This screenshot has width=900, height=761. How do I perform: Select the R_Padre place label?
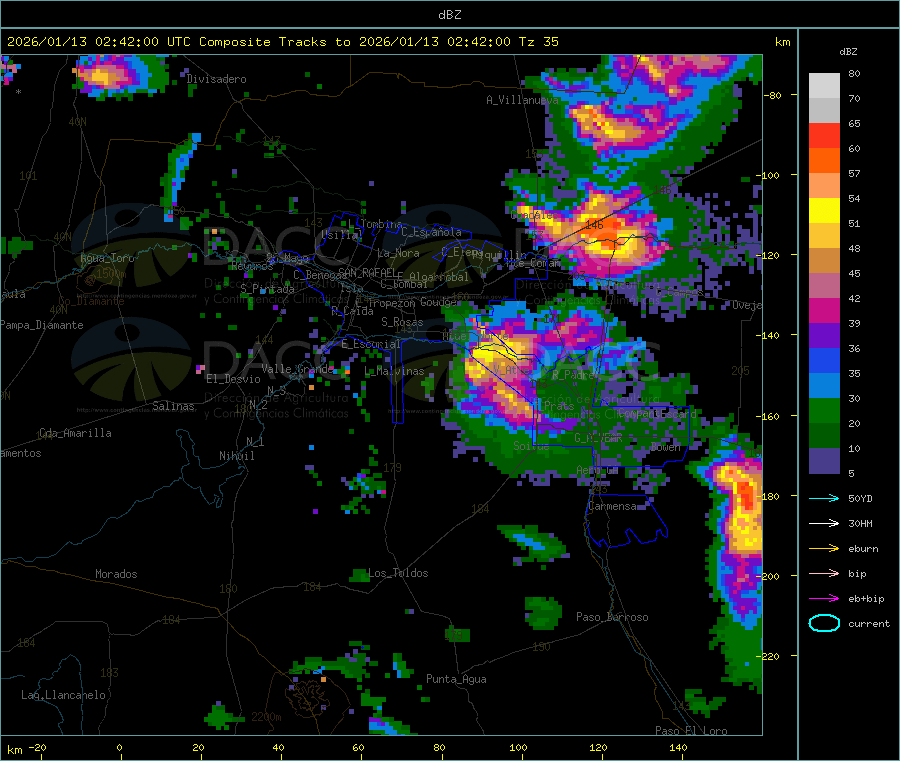pyautogui.click(x=573, y=375)
